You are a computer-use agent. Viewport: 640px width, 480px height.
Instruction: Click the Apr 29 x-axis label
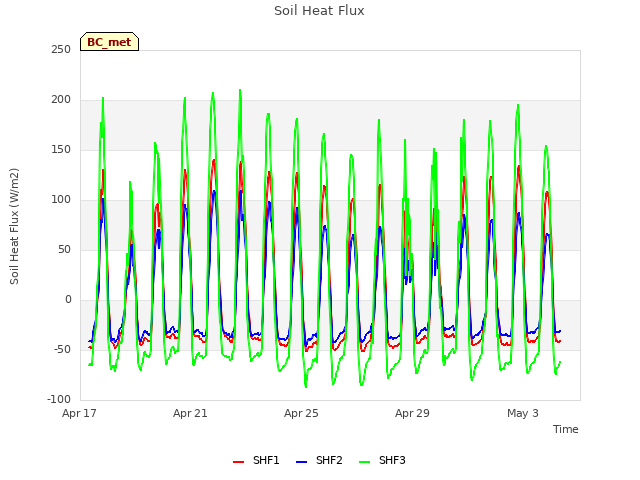[x=412, y=413]
